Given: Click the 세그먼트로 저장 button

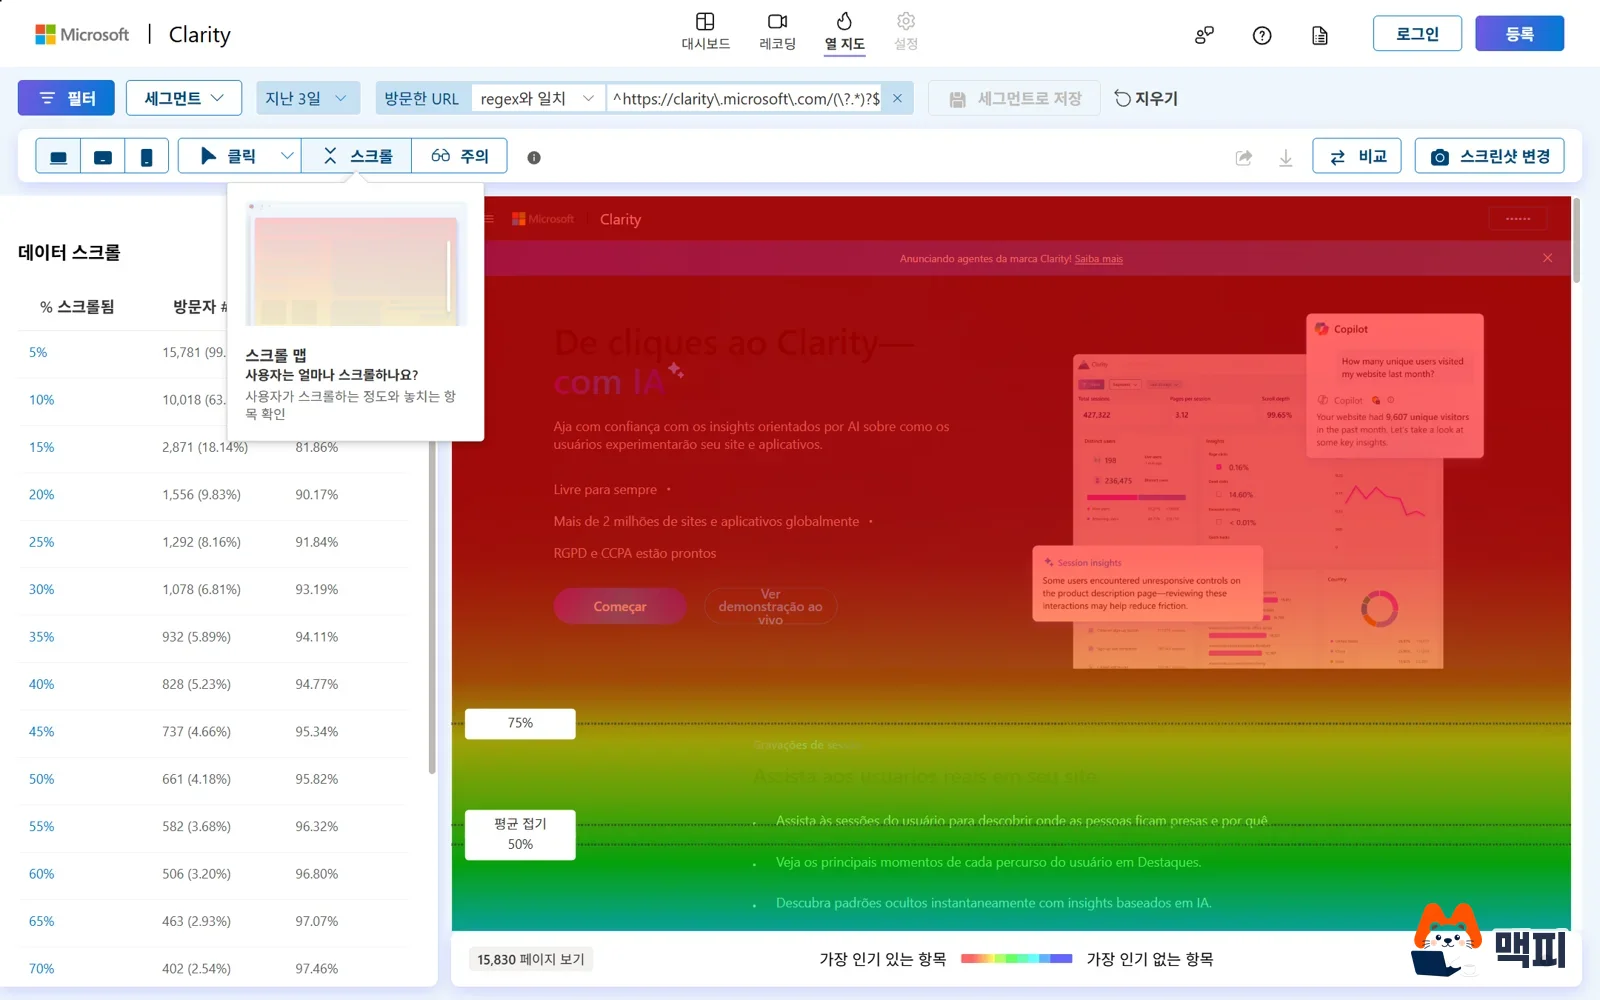Looking at the screenshot, I should tap(1015, 98).
